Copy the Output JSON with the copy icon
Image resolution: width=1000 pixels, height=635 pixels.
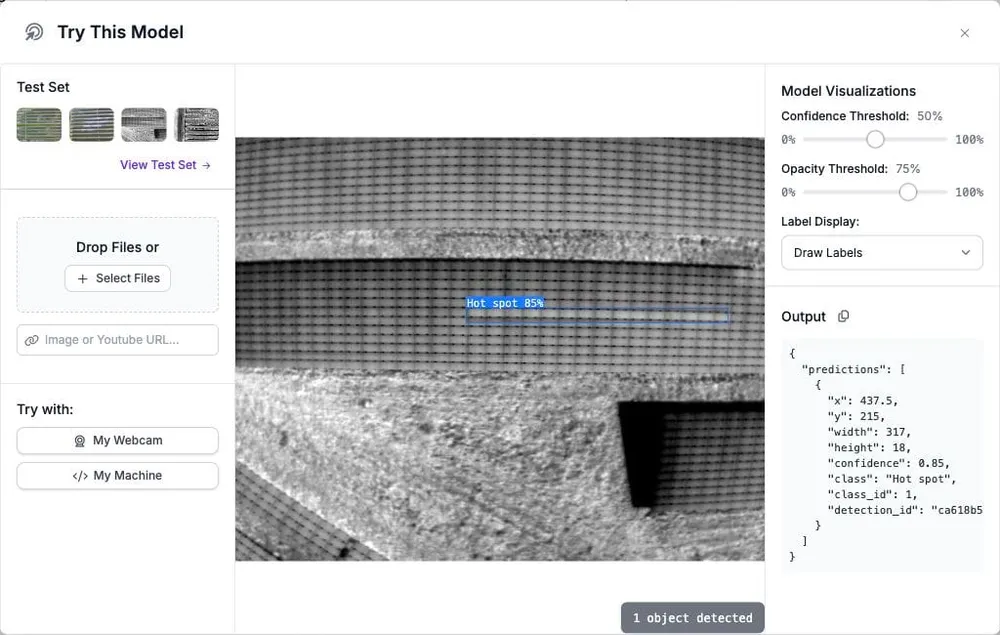(843, 316)
